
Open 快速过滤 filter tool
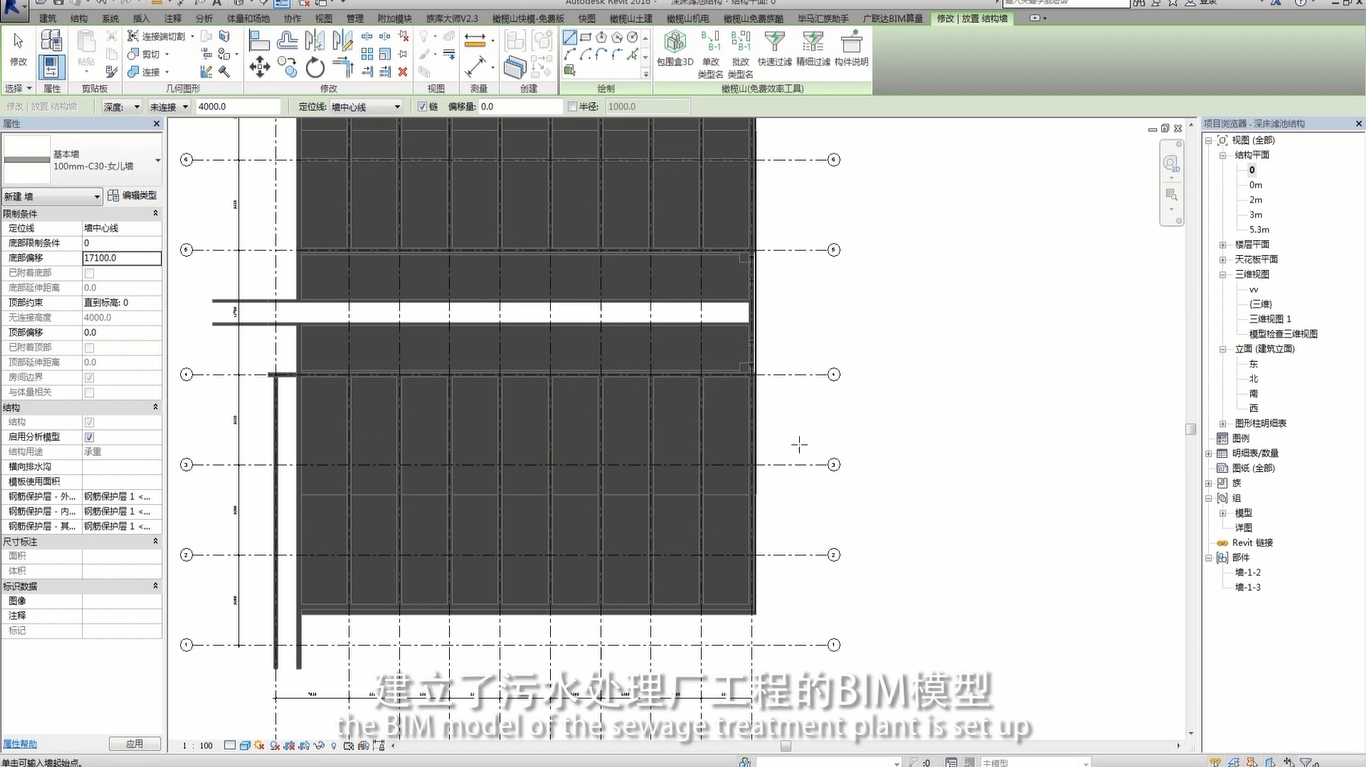coord(775,48)
